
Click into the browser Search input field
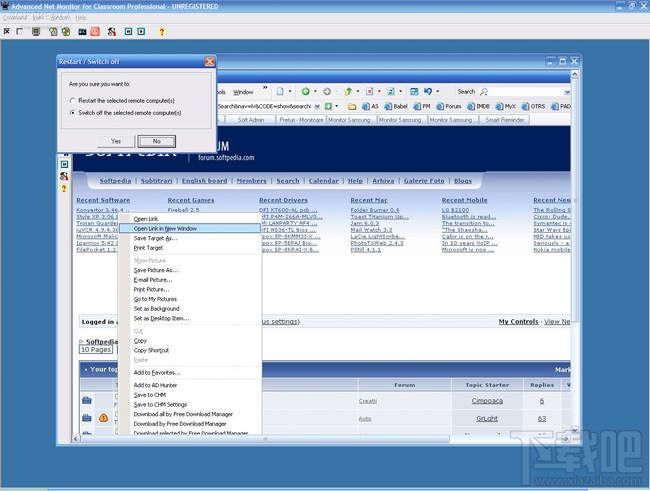click(x=526, y=92)
